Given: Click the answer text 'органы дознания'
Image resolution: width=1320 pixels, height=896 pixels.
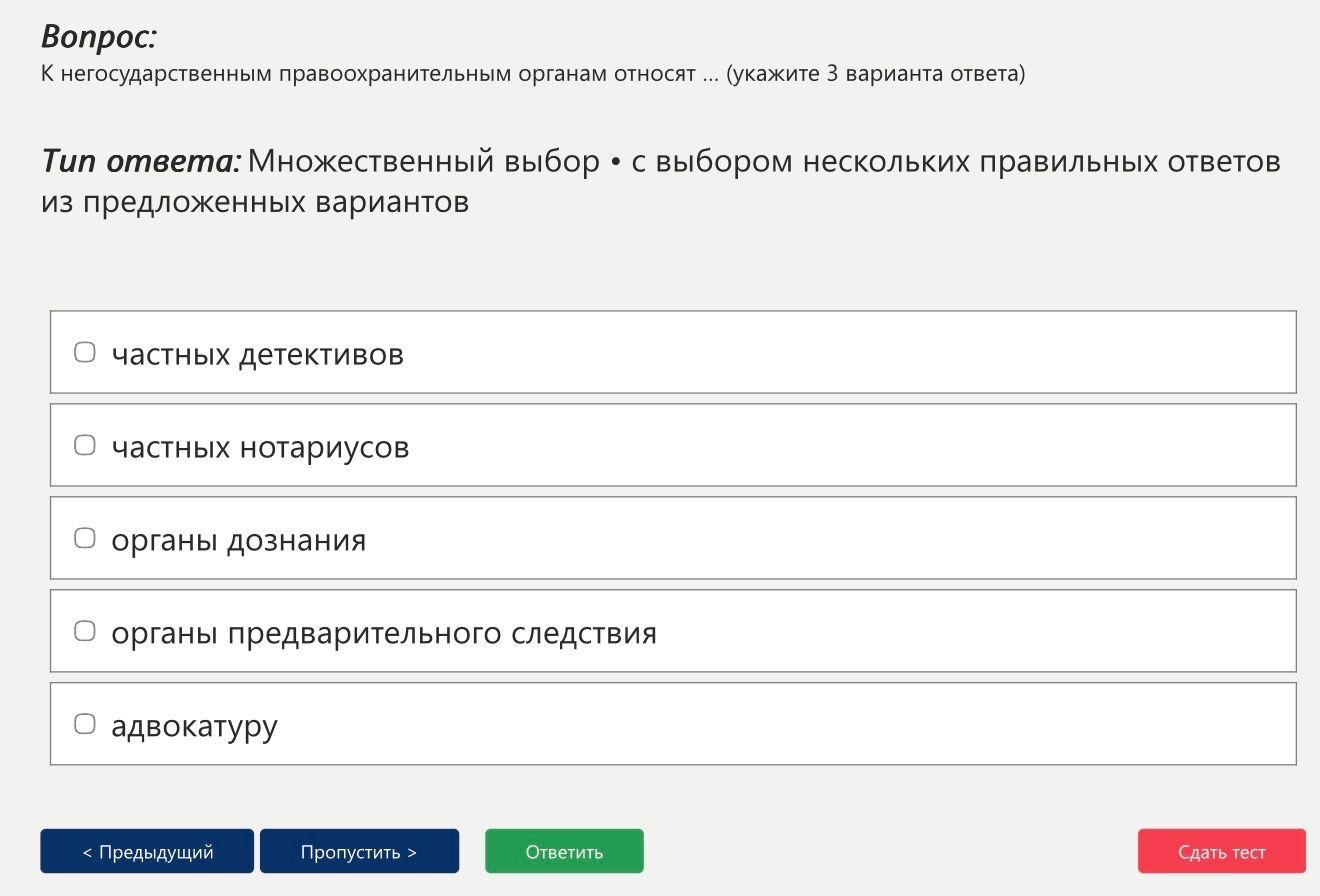Looking at the screenshot, I should (239, 541).
